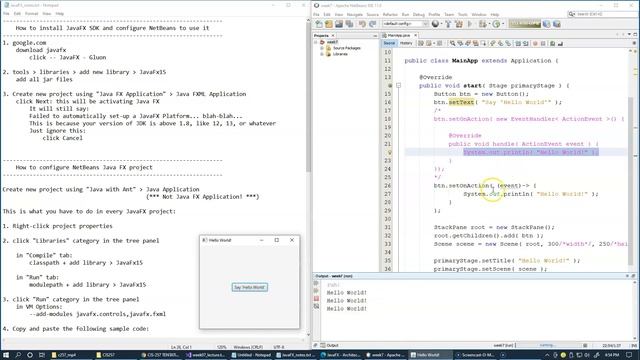Image resolution: width=640 pixels, height=360 pixels.
Task: Click the New Project icon in NetBeans toolbar
Action: 329,24
